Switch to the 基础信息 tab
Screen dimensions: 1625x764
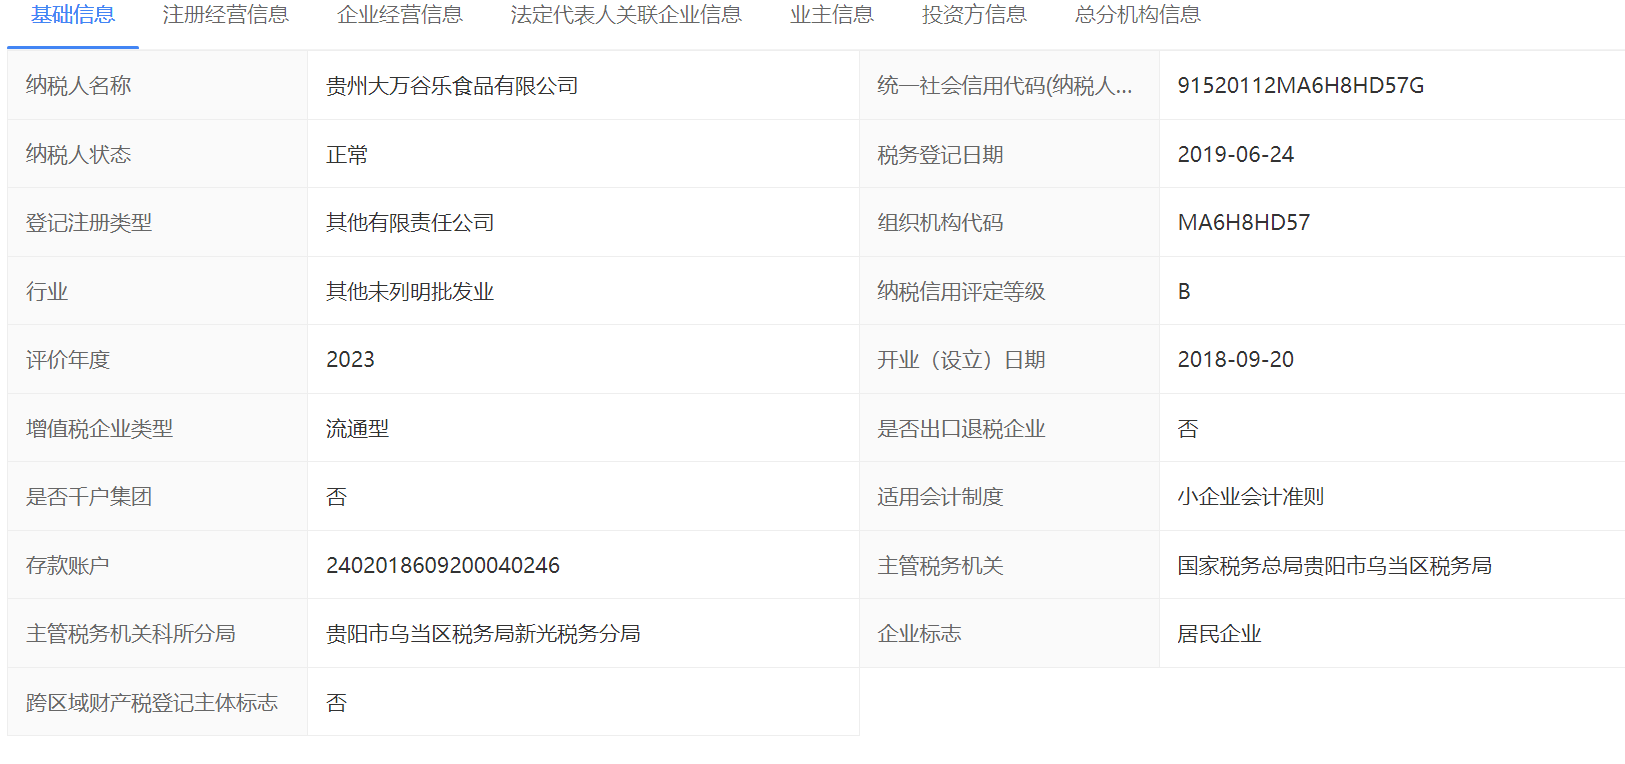[73, 15]
